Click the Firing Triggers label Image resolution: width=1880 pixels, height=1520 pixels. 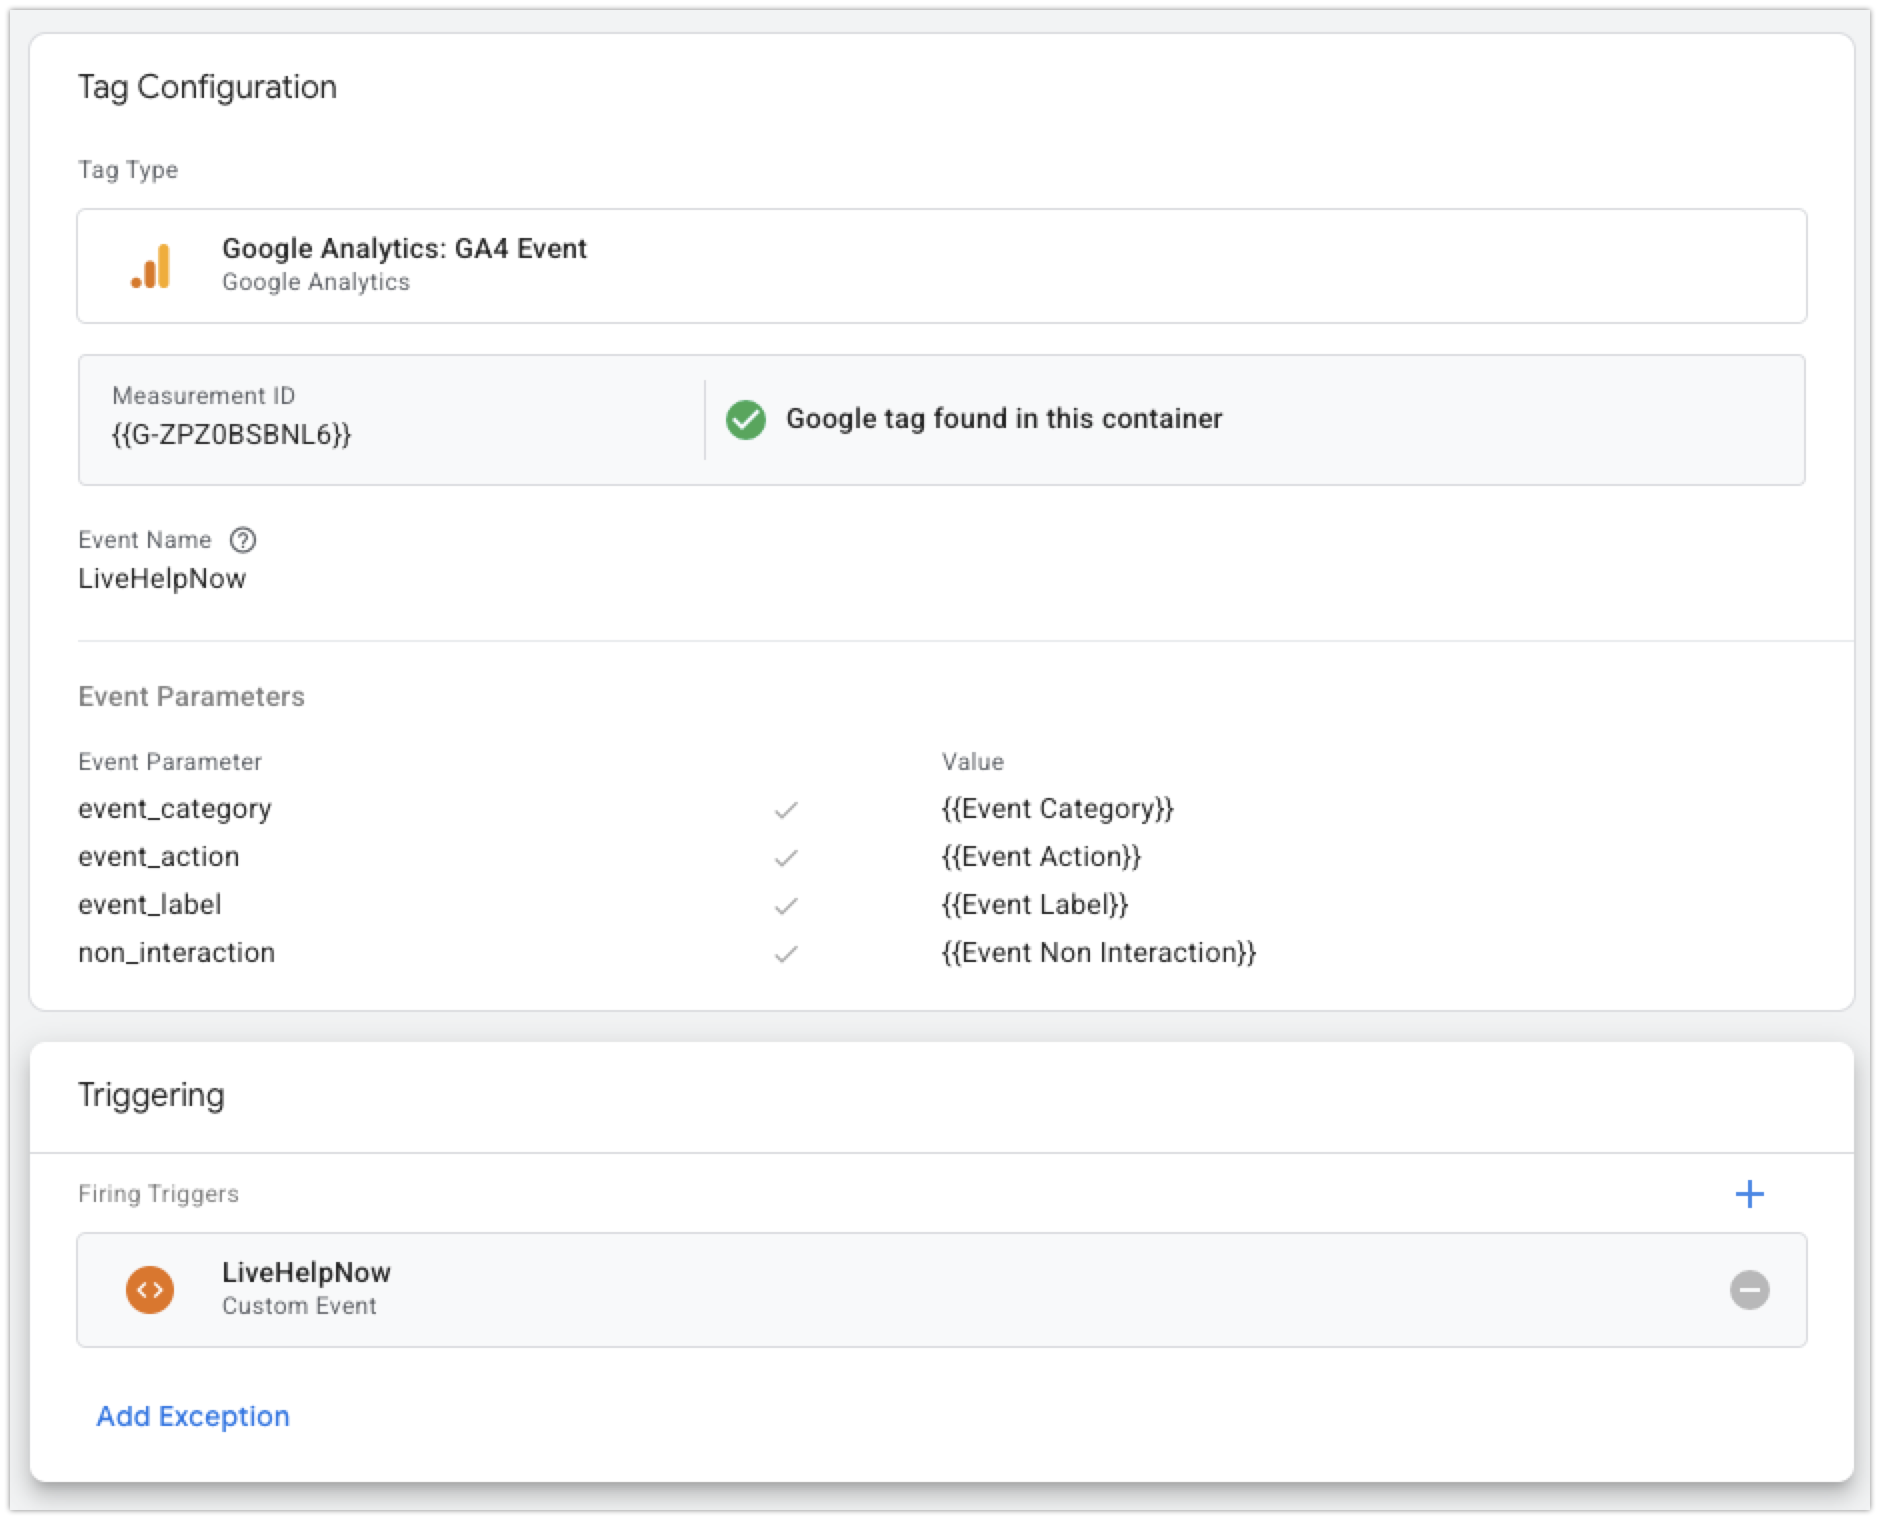(158, 1193)
